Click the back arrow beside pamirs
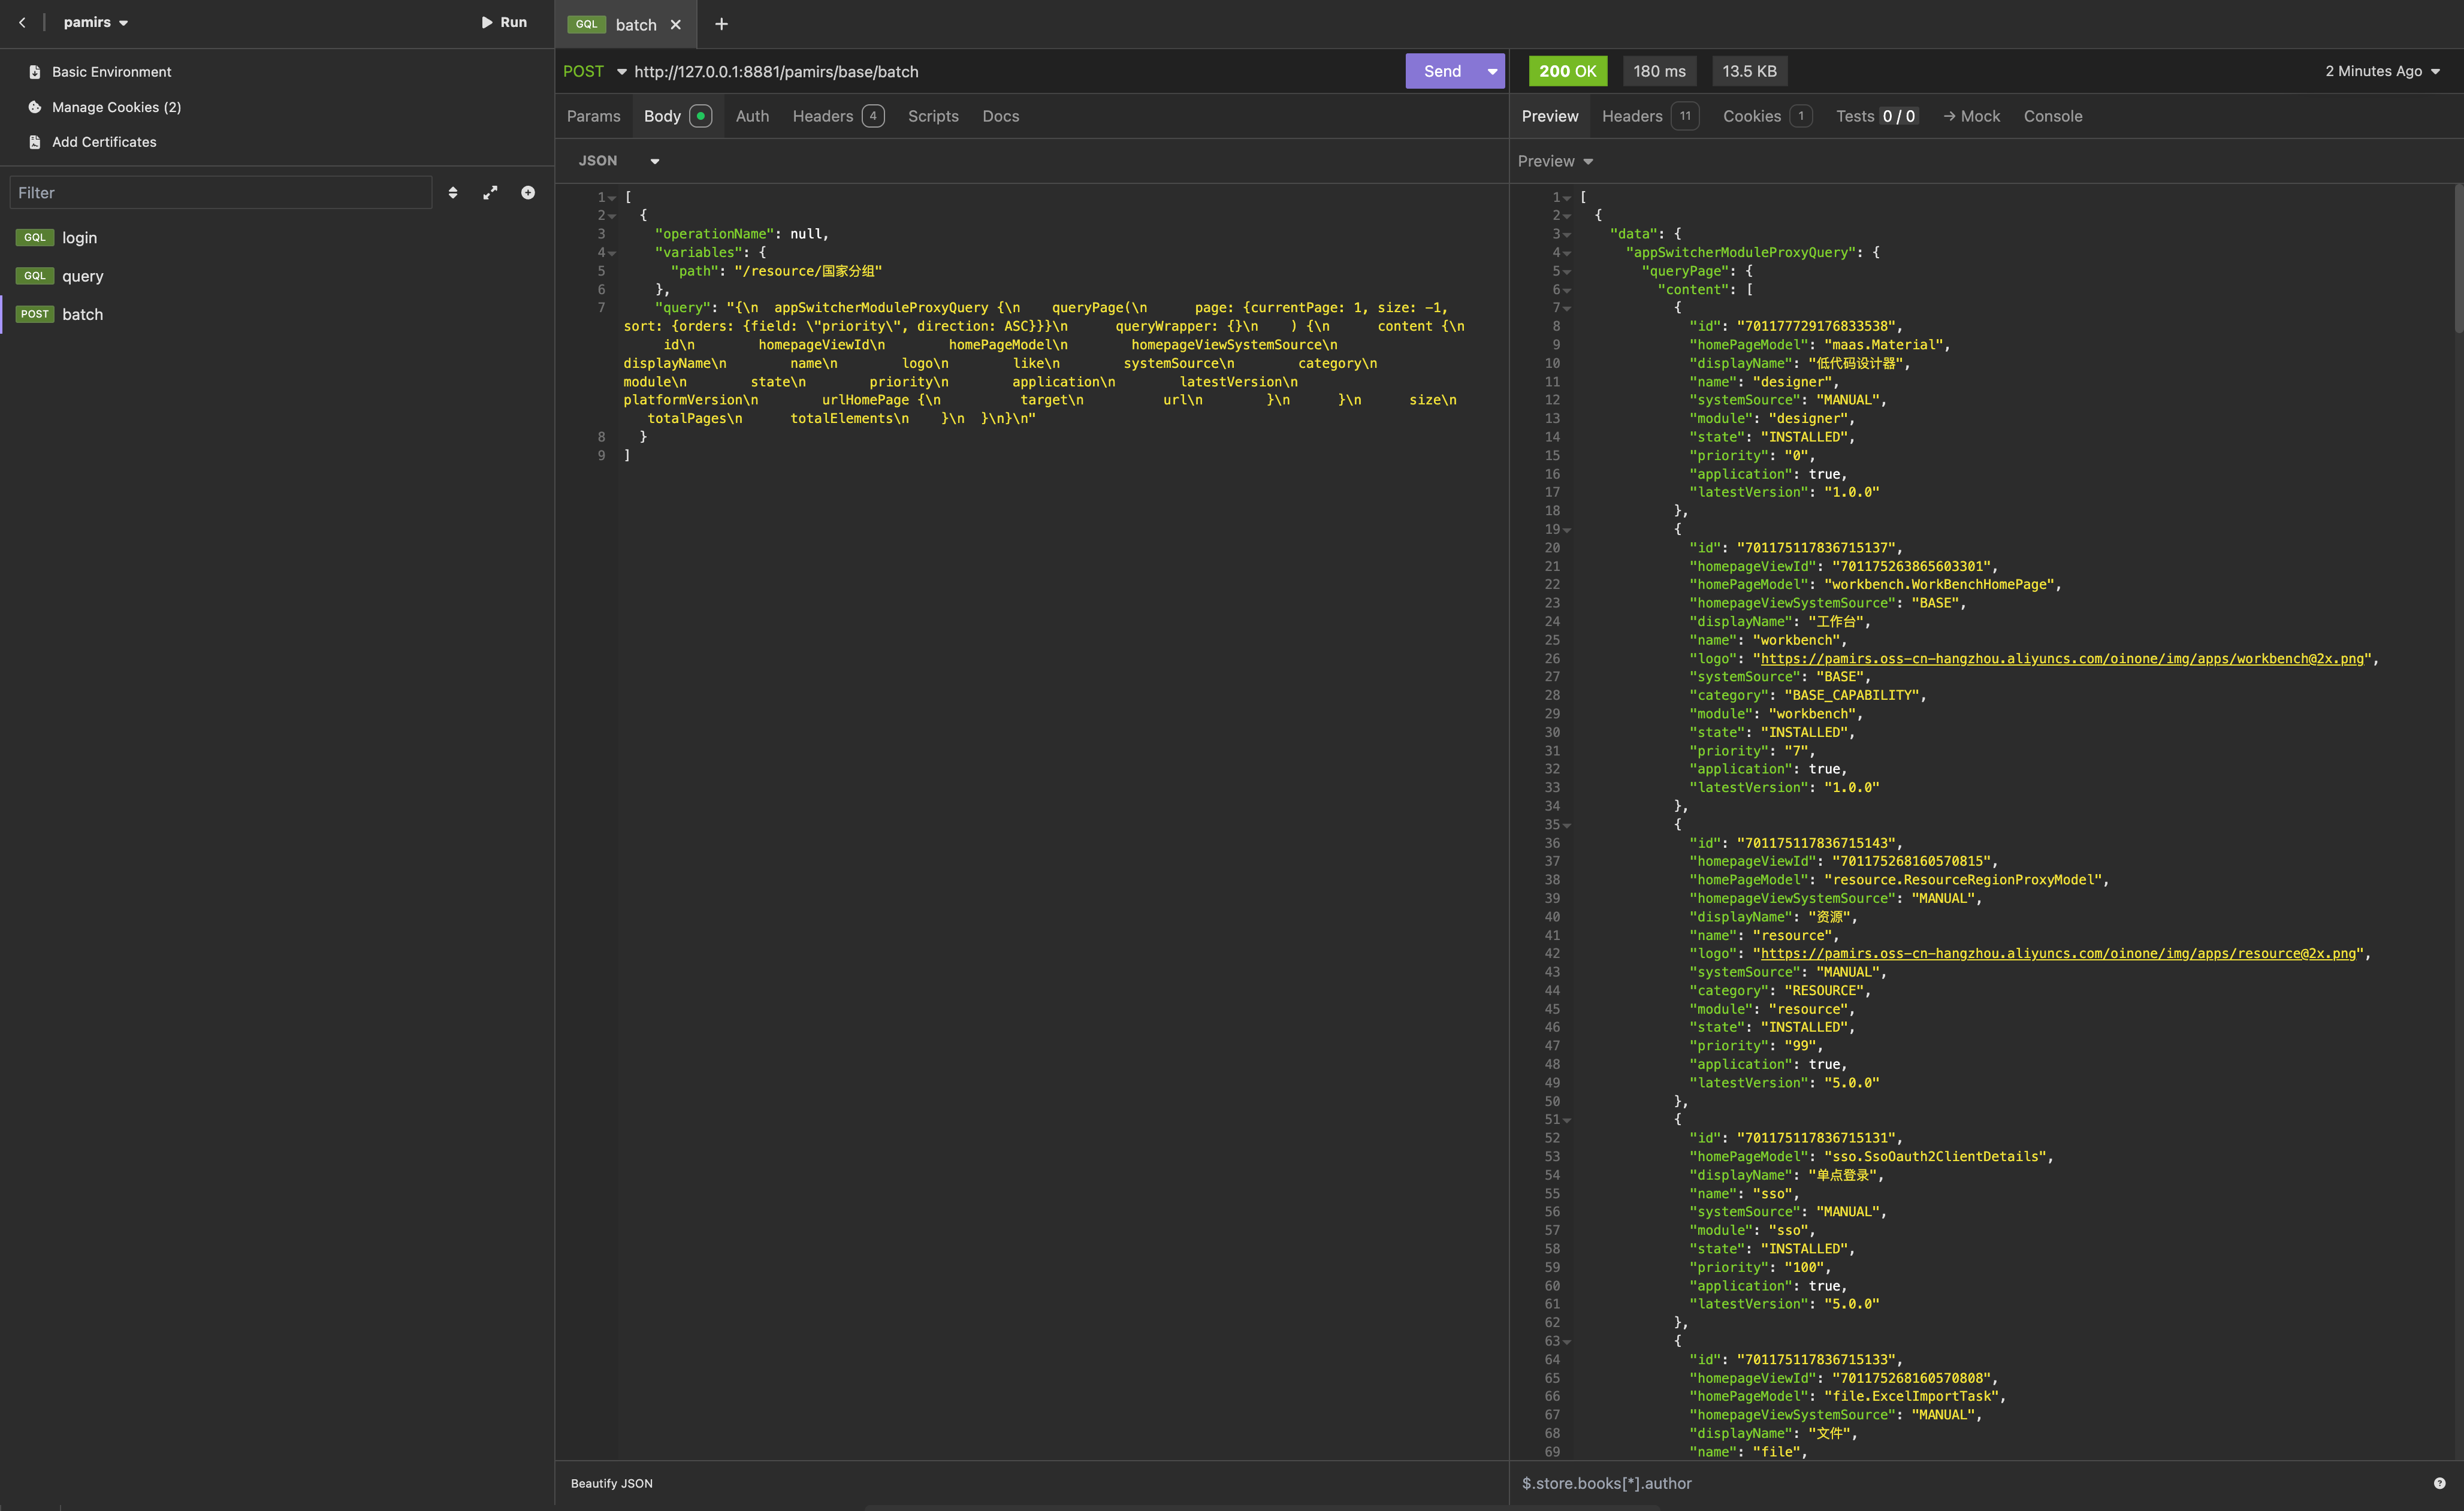This screenshot has width=2464, height=1511. coord(22,22)
